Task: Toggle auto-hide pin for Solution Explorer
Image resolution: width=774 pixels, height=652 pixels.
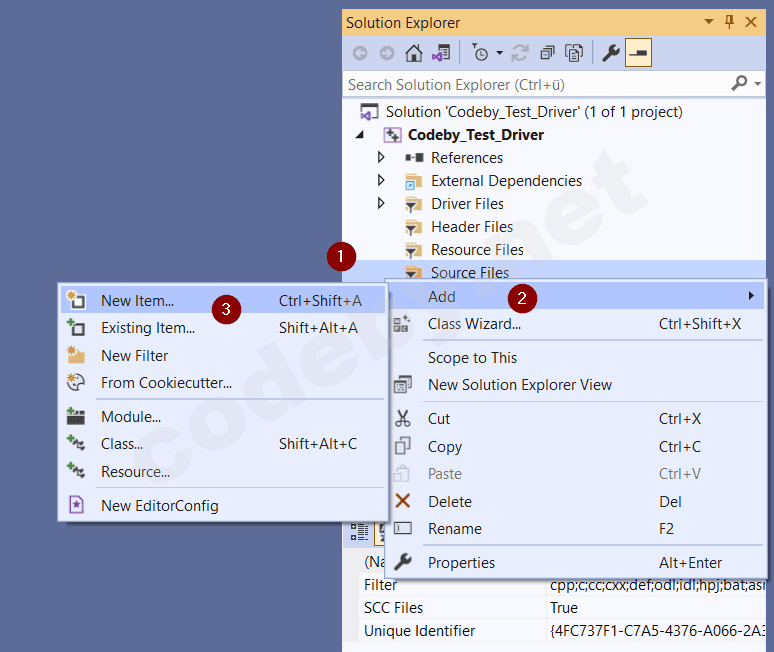Action: point(729,22)
